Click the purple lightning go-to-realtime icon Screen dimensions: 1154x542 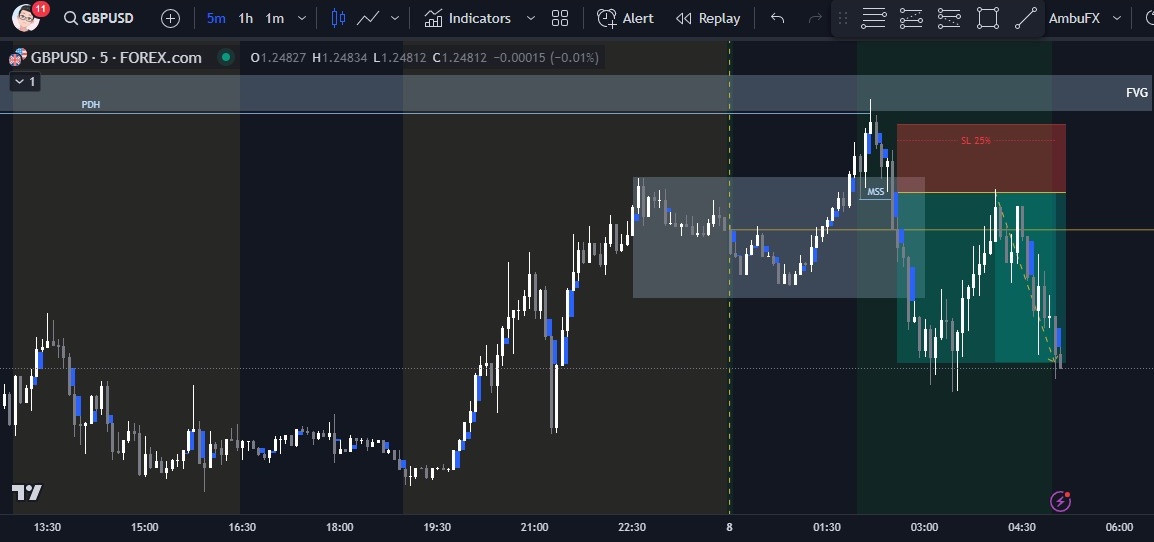click(x=1060, y=501)
